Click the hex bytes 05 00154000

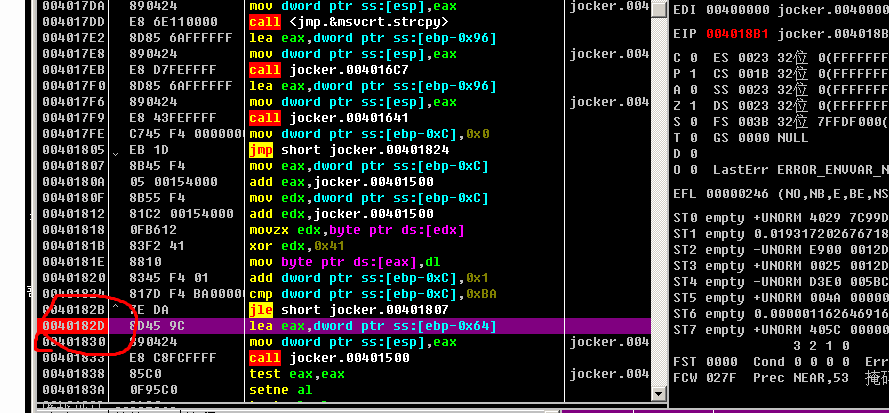[173, 182]
